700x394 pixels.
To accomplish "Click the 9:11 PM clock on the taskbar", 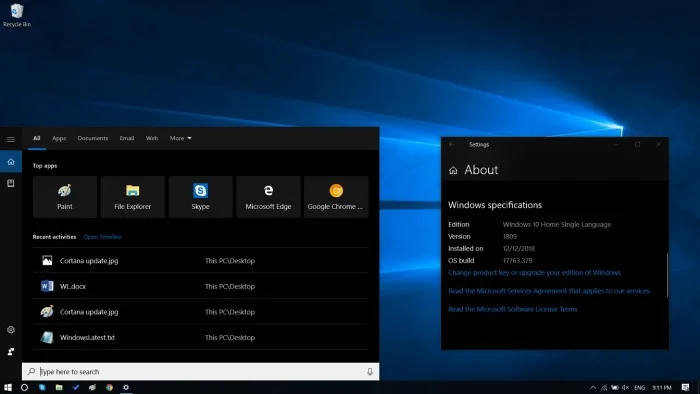I will pos(662,387).
